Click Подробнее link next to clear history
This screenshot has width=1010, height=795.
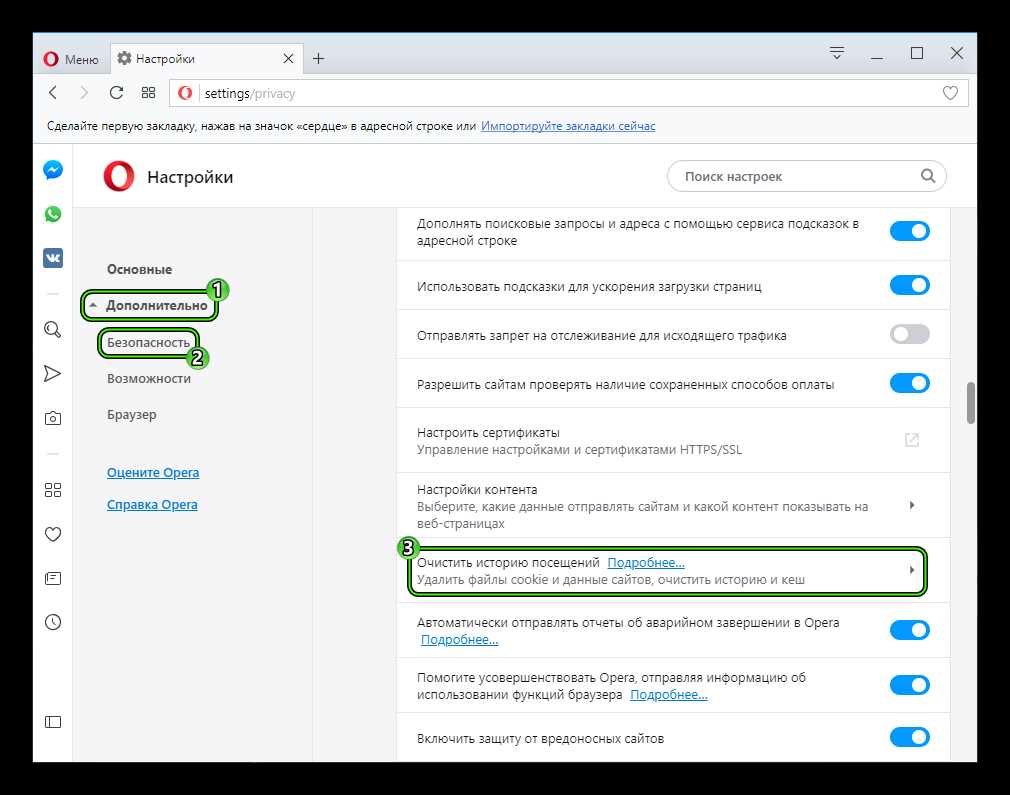646,562
